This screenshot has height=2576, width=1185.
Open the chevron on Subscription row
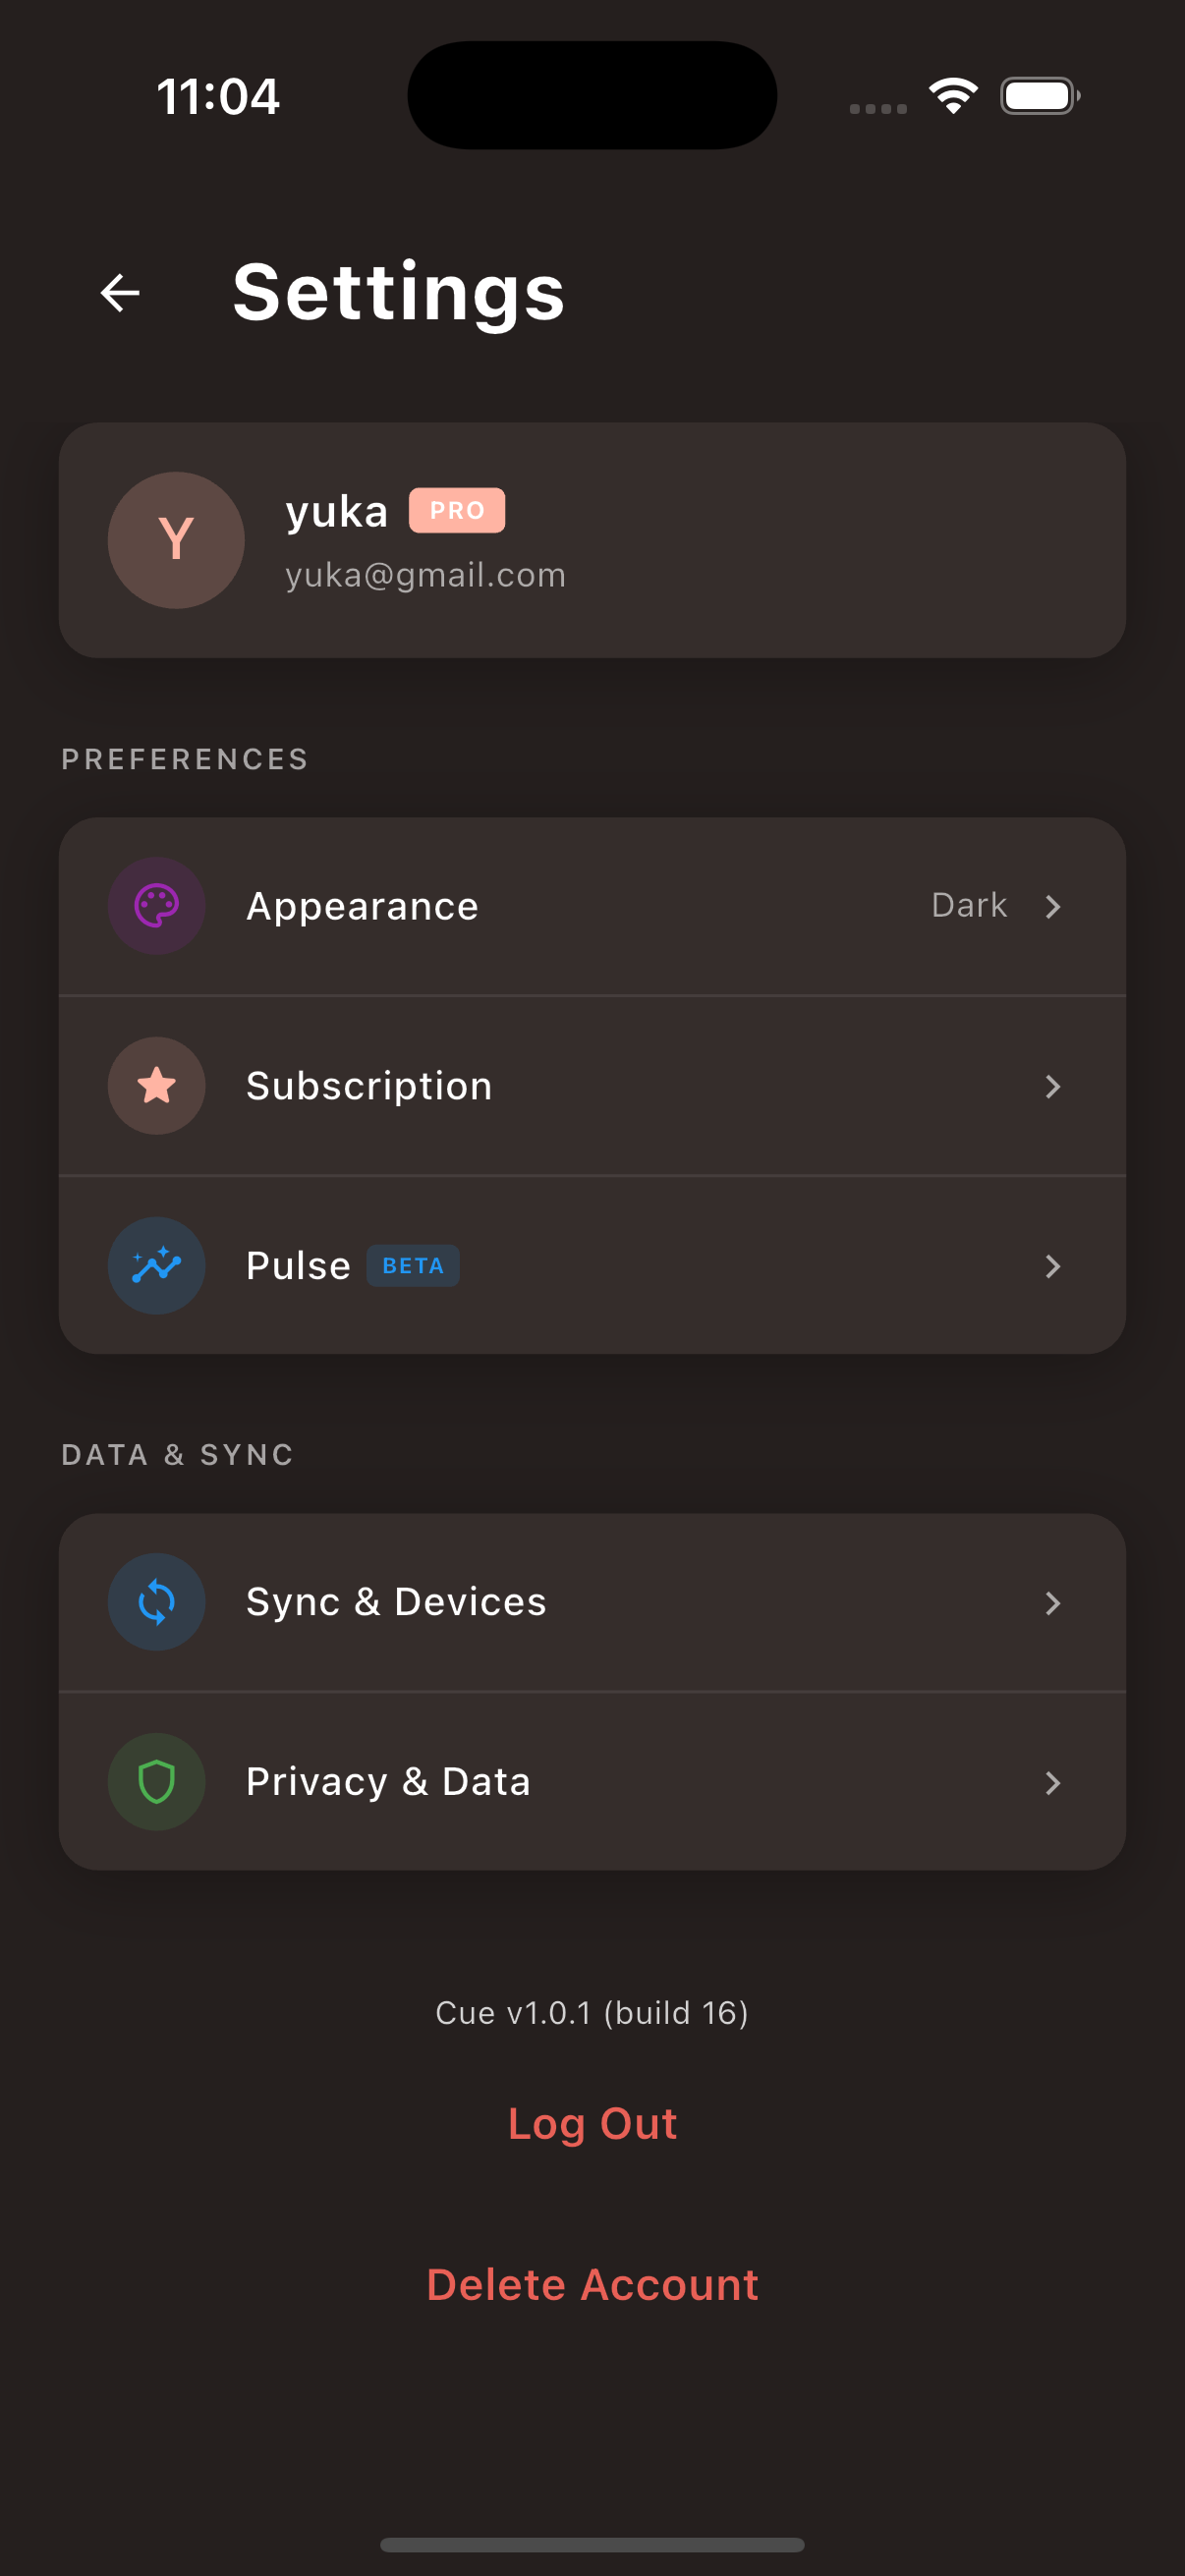coord(1052,1086)
